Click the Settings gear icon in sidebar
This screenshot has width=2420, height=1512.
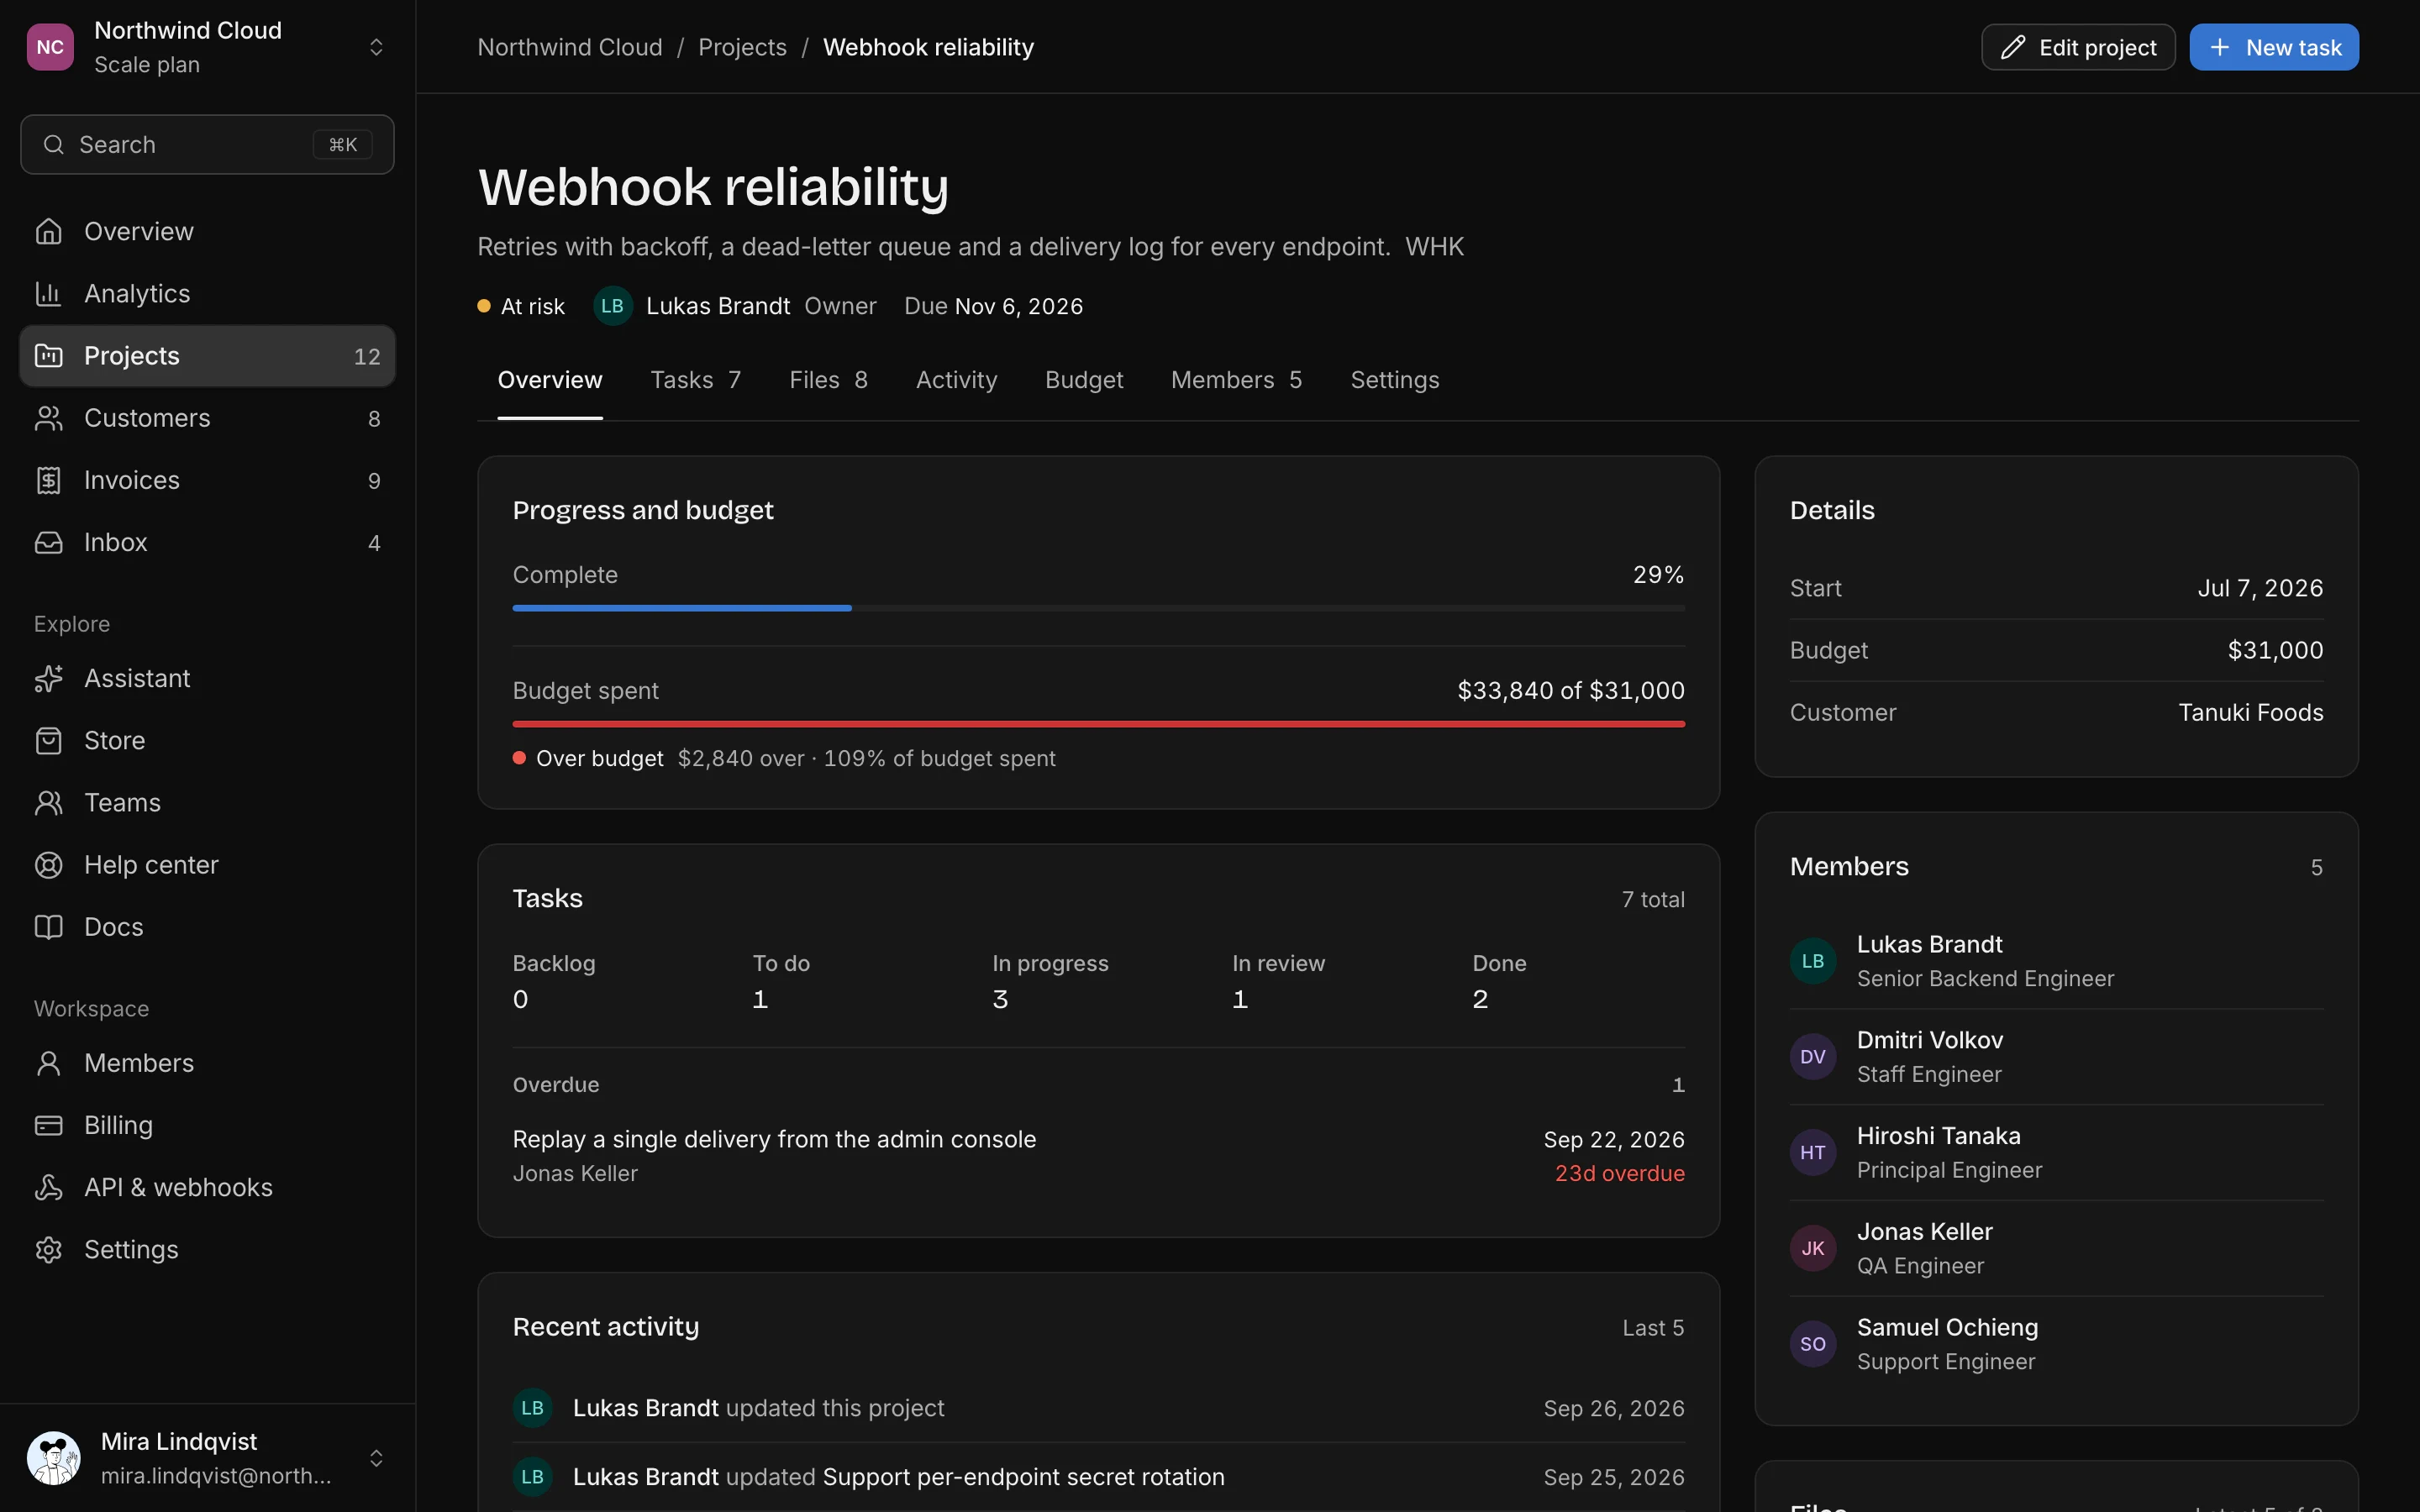click(48, 1250)
